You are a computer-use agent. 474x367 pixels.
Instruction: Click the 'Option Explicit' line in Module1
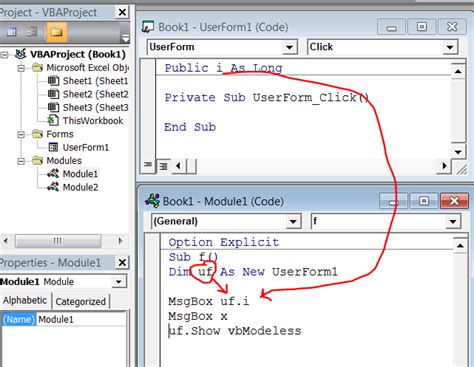[224, 242]
